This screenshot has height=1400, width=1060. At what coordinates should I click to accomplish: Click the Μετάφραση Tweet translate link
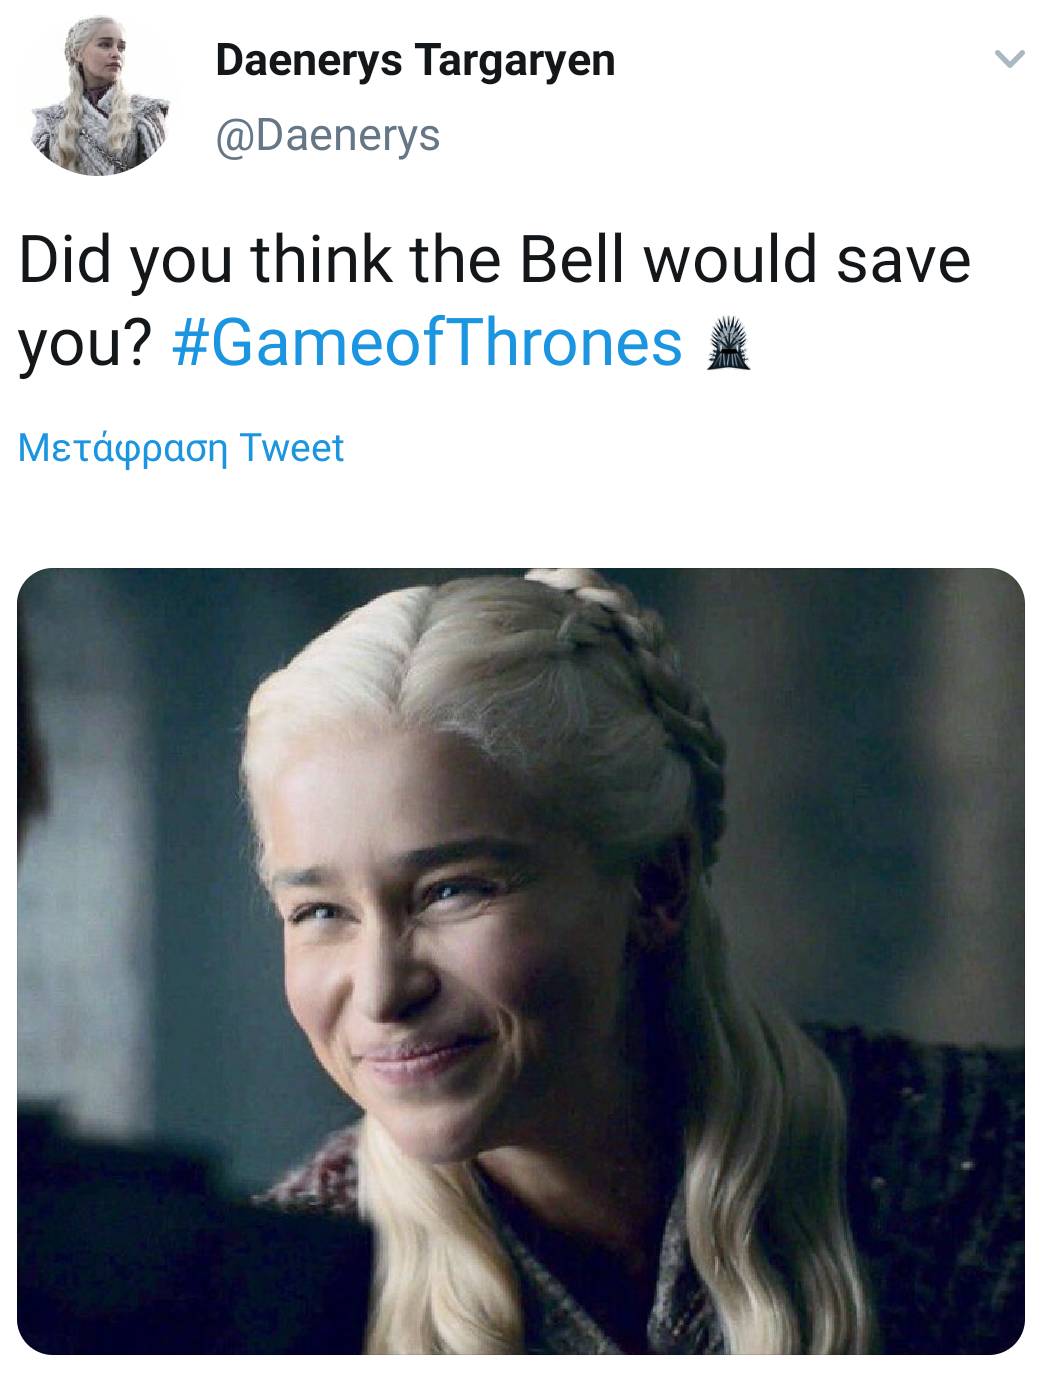[x=181, y=448]
